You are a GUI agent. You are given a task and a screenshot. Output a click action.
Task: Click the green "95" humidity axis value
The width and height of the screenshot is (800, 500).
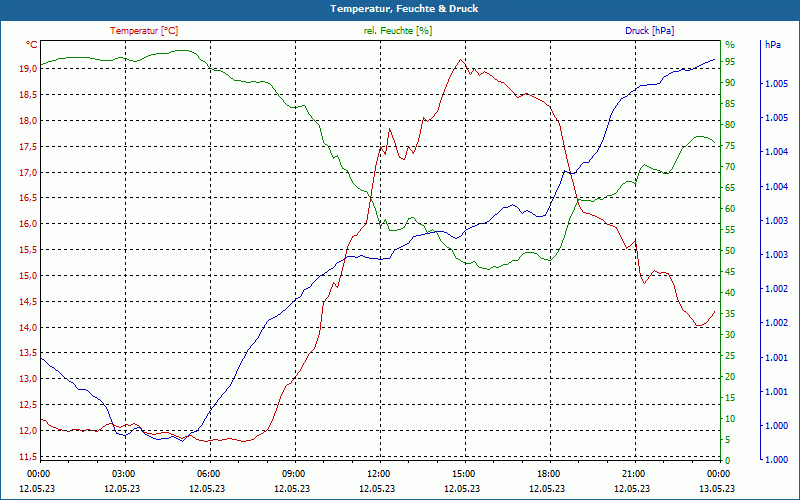coord(730,62)
